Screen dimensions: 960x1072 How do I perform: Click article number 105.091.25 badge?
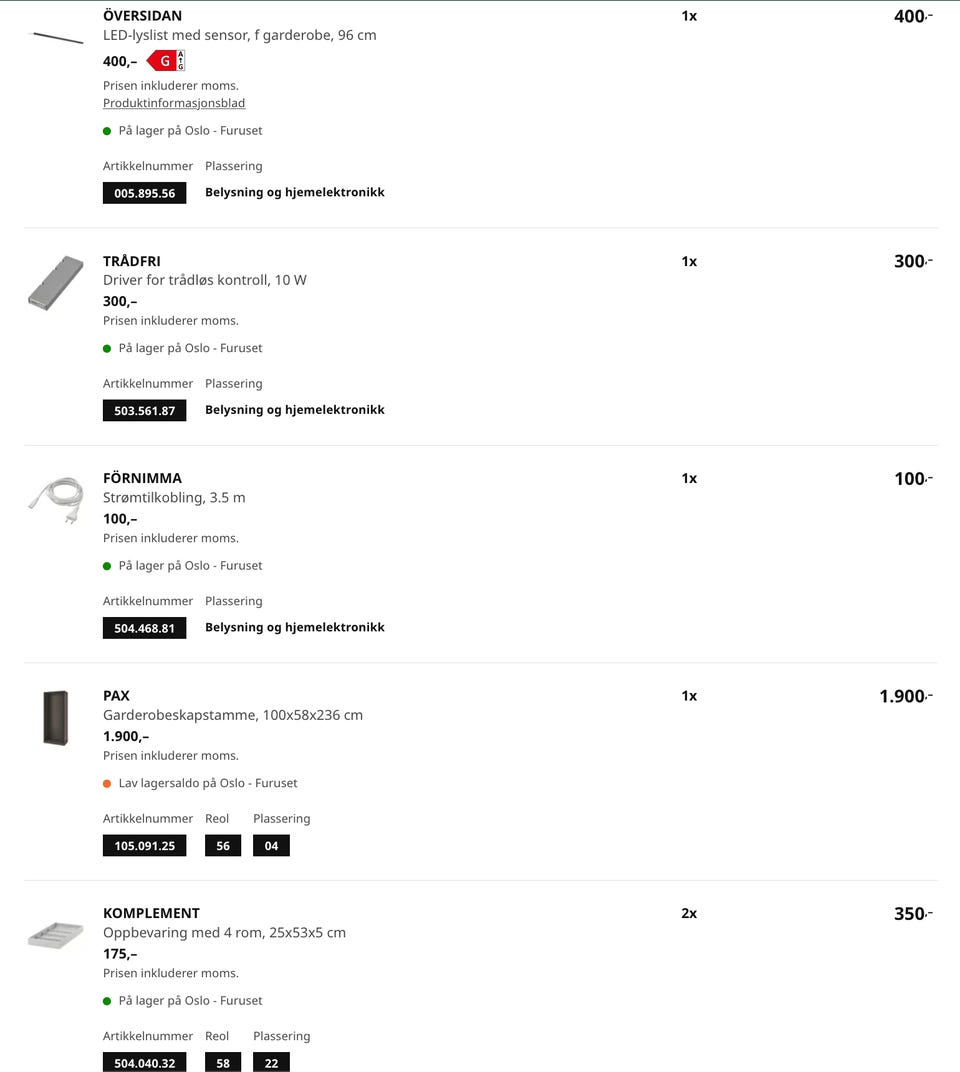(x=144, y=846)
